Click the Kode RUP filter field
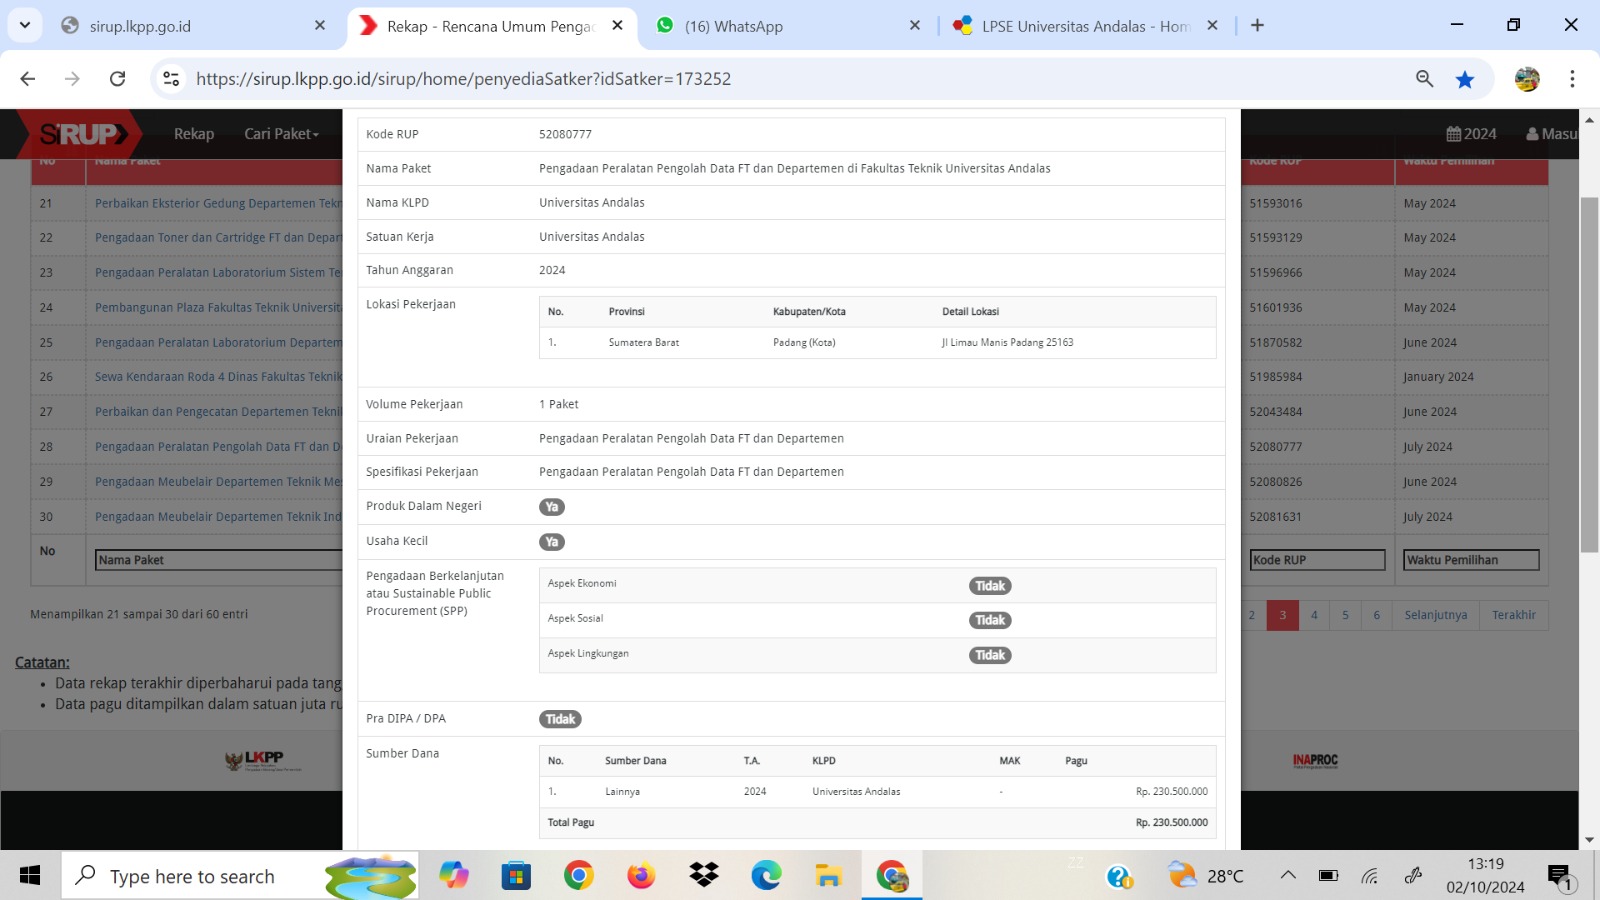Viewport: 1600px width, 900px height. coord(1317,560)
